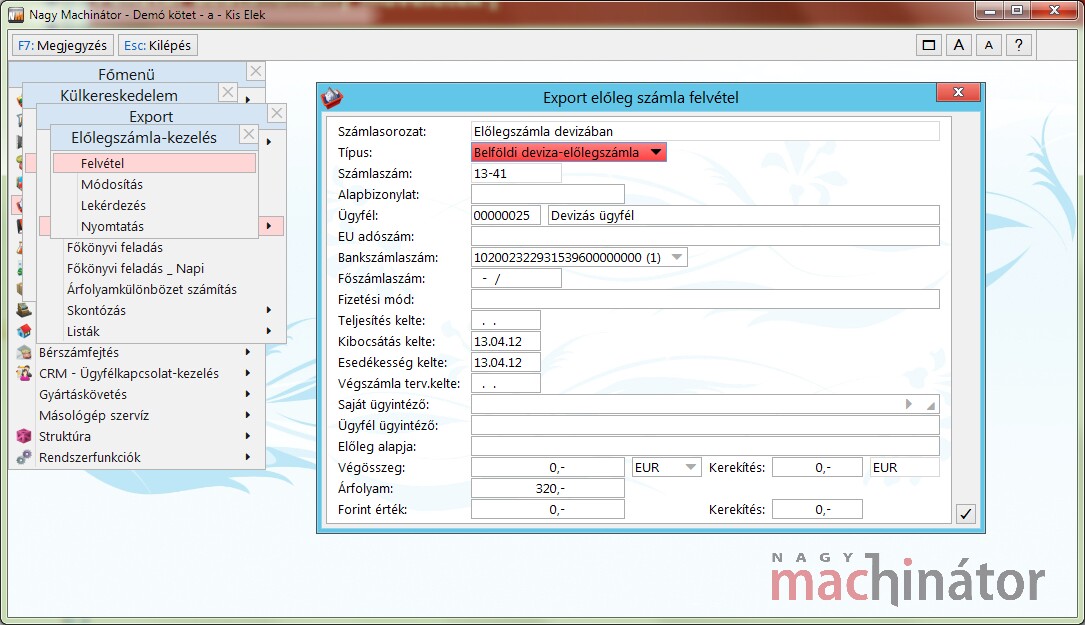The width and height of the screenshot is (1085, 625).
Task: Click the Esedékesség kelte date field
Action: pos(506,362)
